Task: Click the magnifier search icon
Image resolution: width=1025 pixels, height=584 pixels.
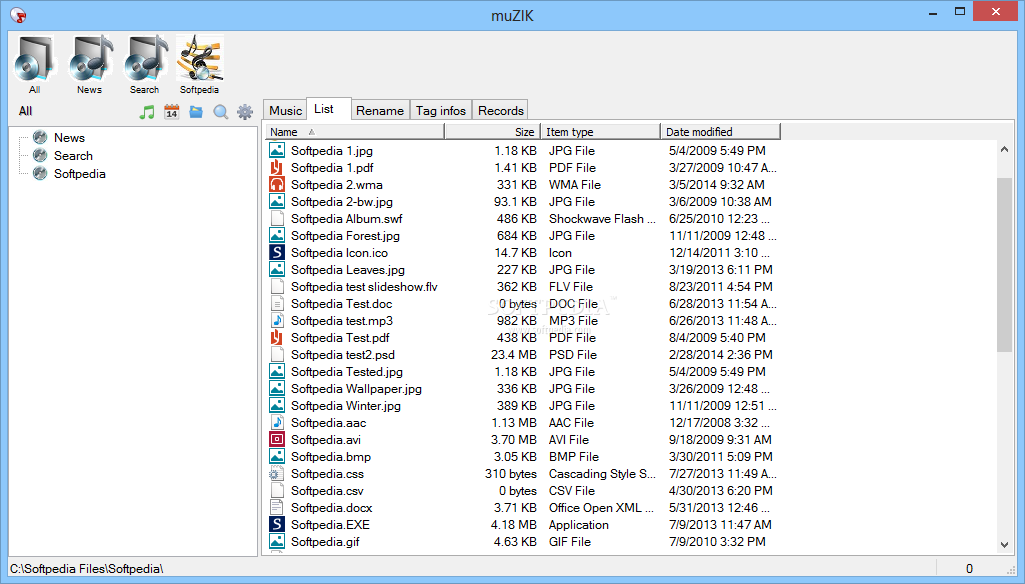Action: (x=221, y=112)
